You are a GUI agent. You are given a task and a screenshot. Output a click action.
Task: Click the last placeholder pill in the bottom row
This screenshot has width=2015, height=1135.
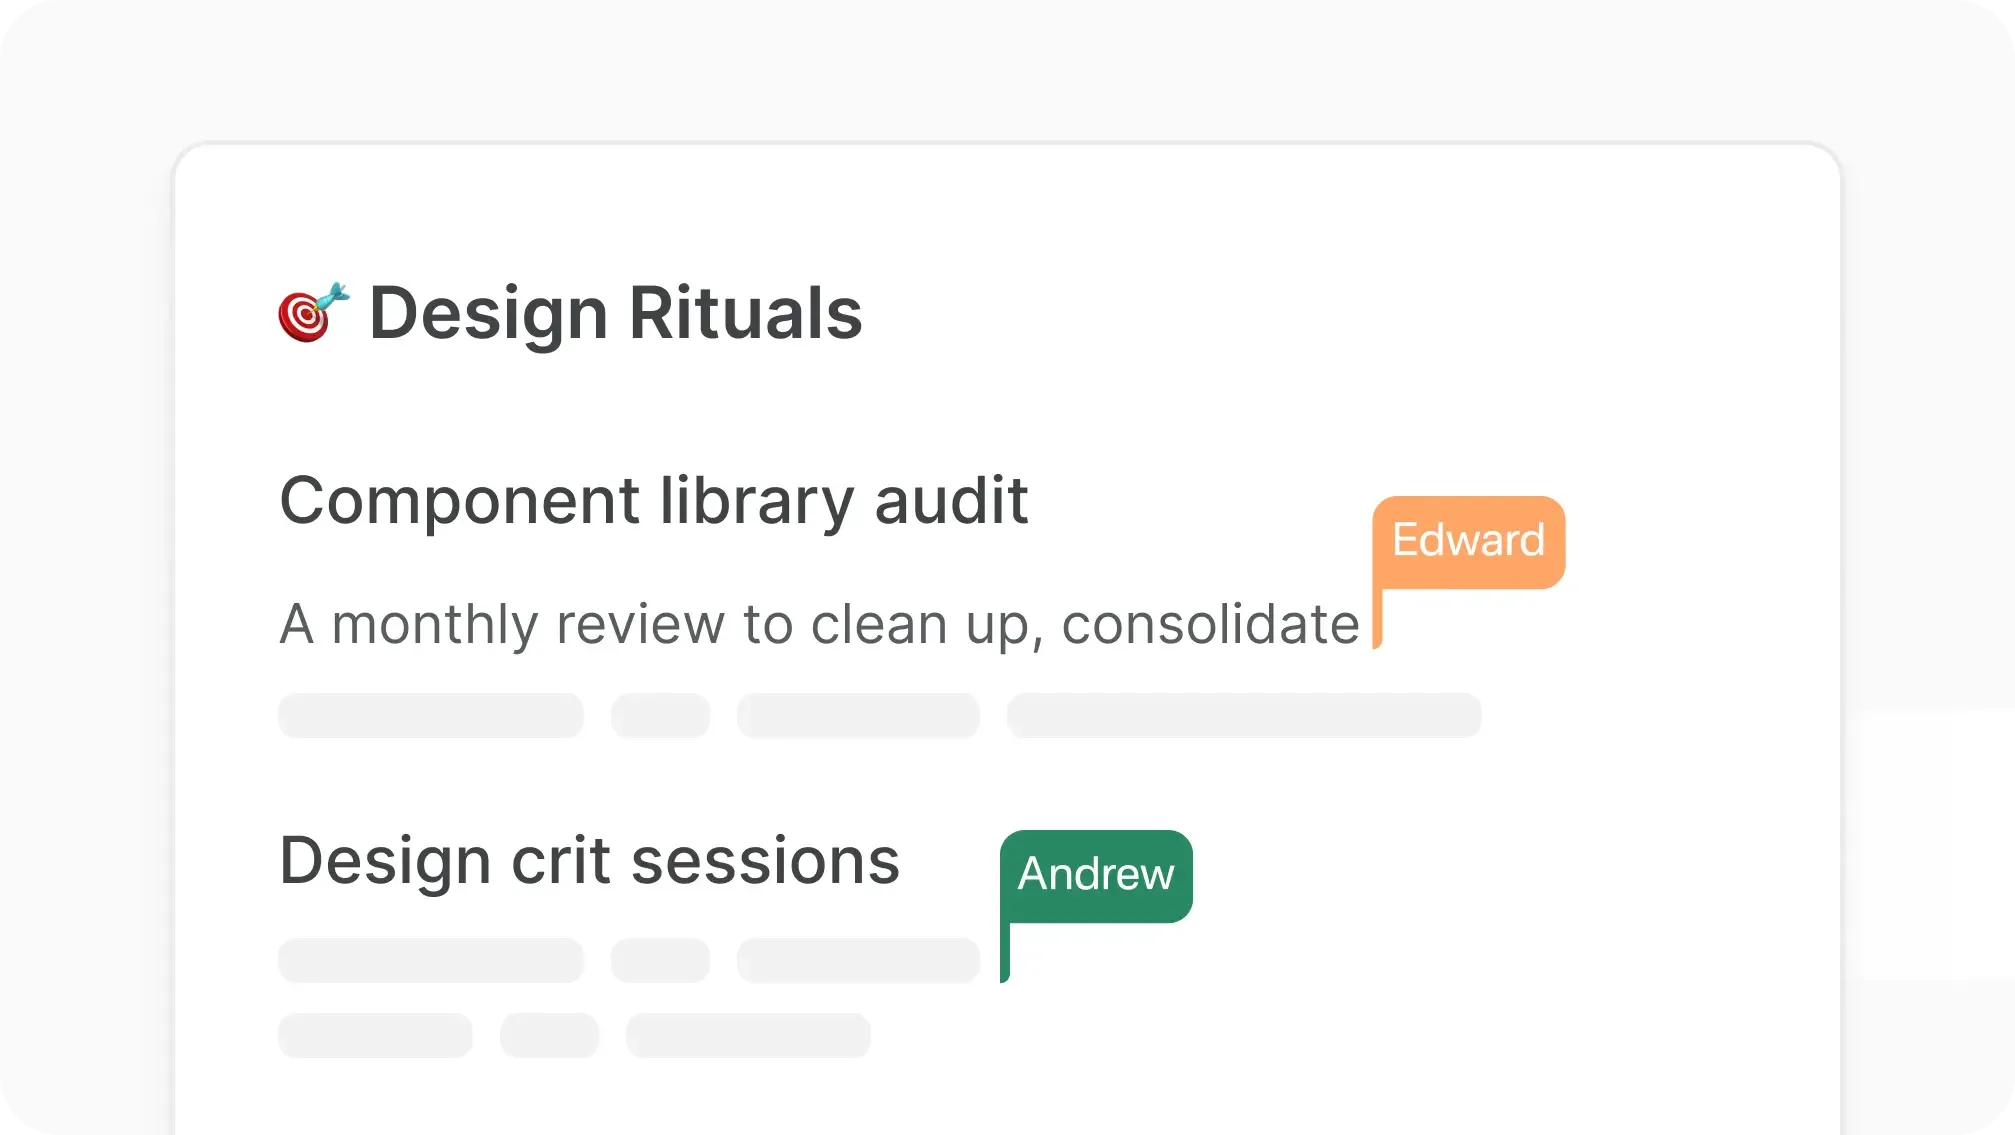[x=748, y=1036]
